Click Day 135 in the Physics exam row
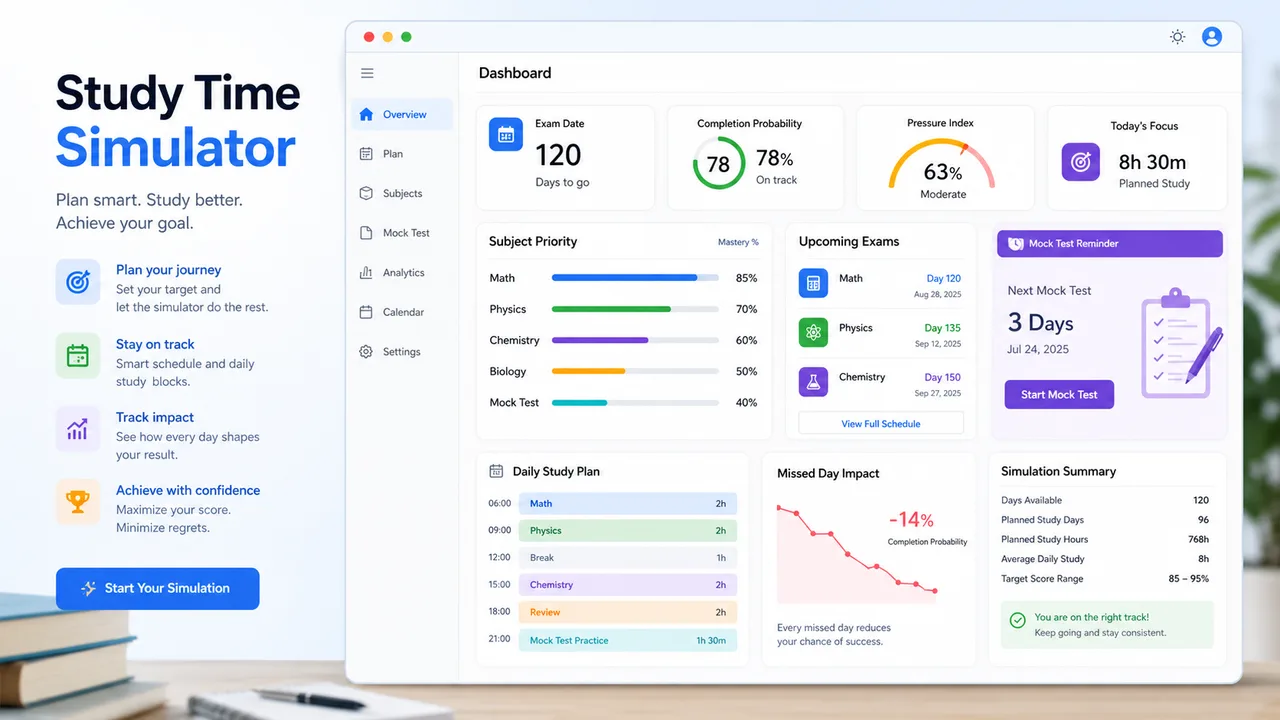The width and height of the screenshot is (1280, 720). tap(942, 328)
